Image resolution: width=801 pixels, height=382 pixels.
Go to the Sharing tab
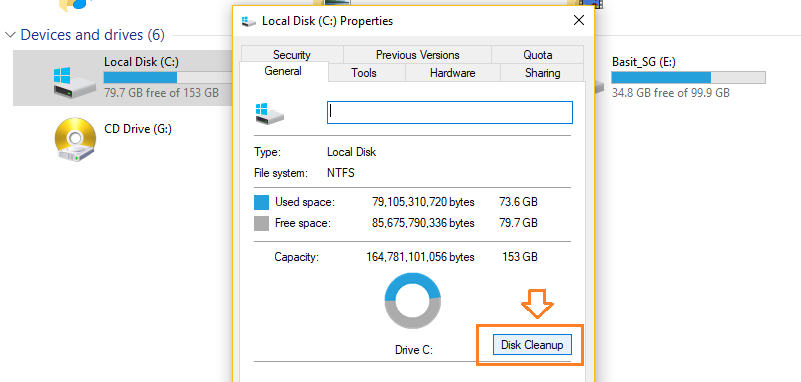pos(543,73)
